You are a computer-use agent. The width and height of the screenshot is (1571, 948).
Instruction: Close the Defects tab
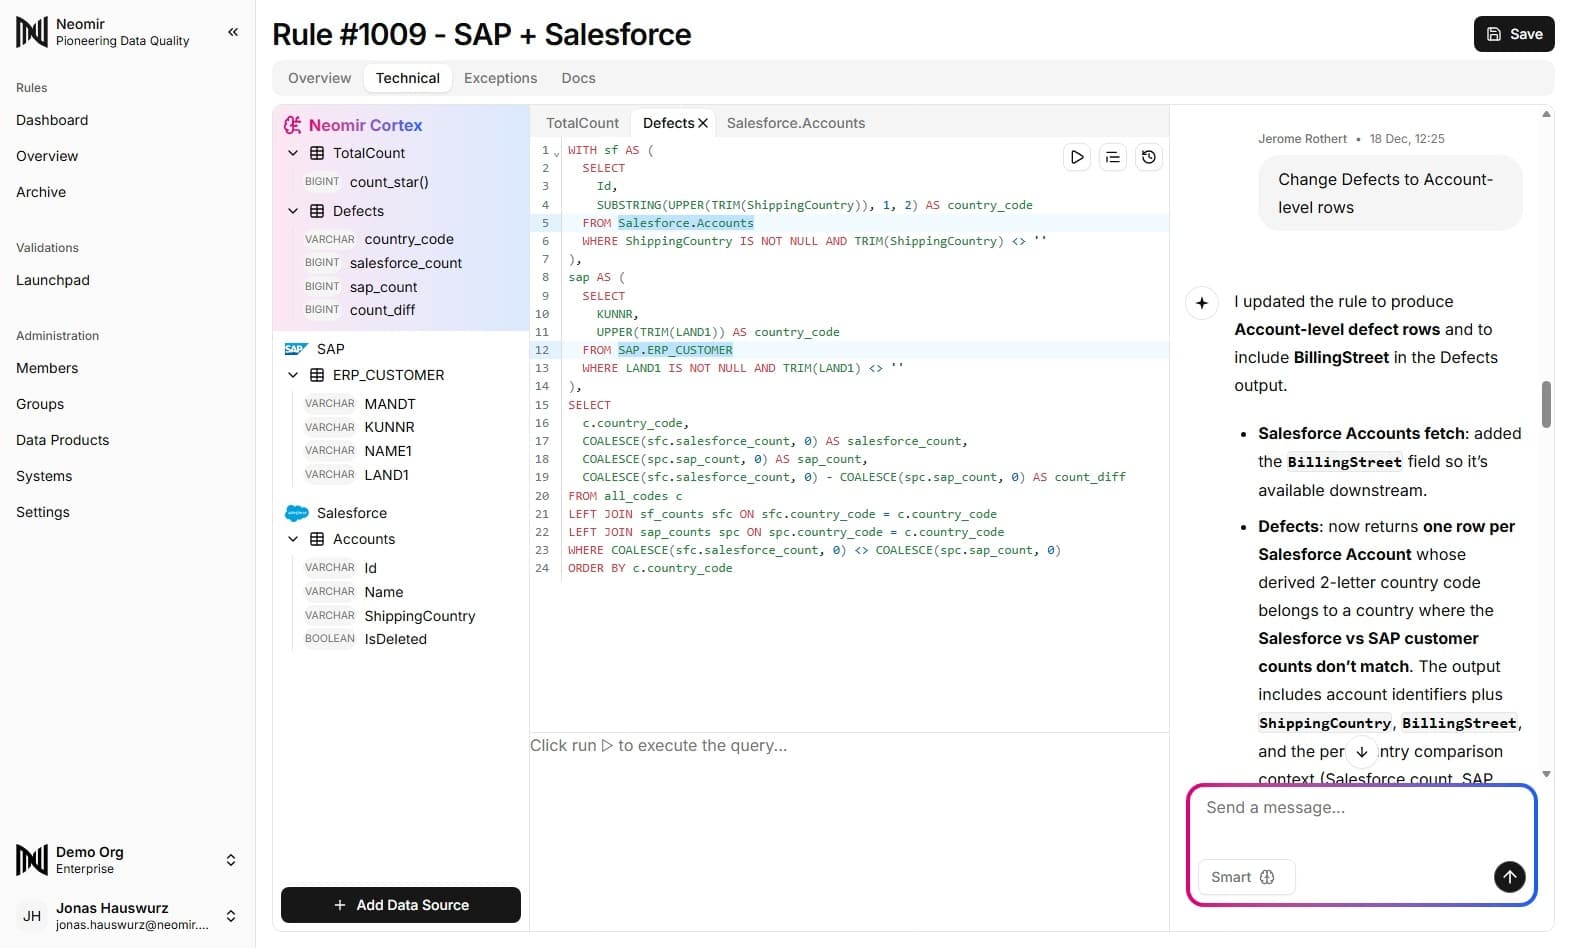click(703, 123)
